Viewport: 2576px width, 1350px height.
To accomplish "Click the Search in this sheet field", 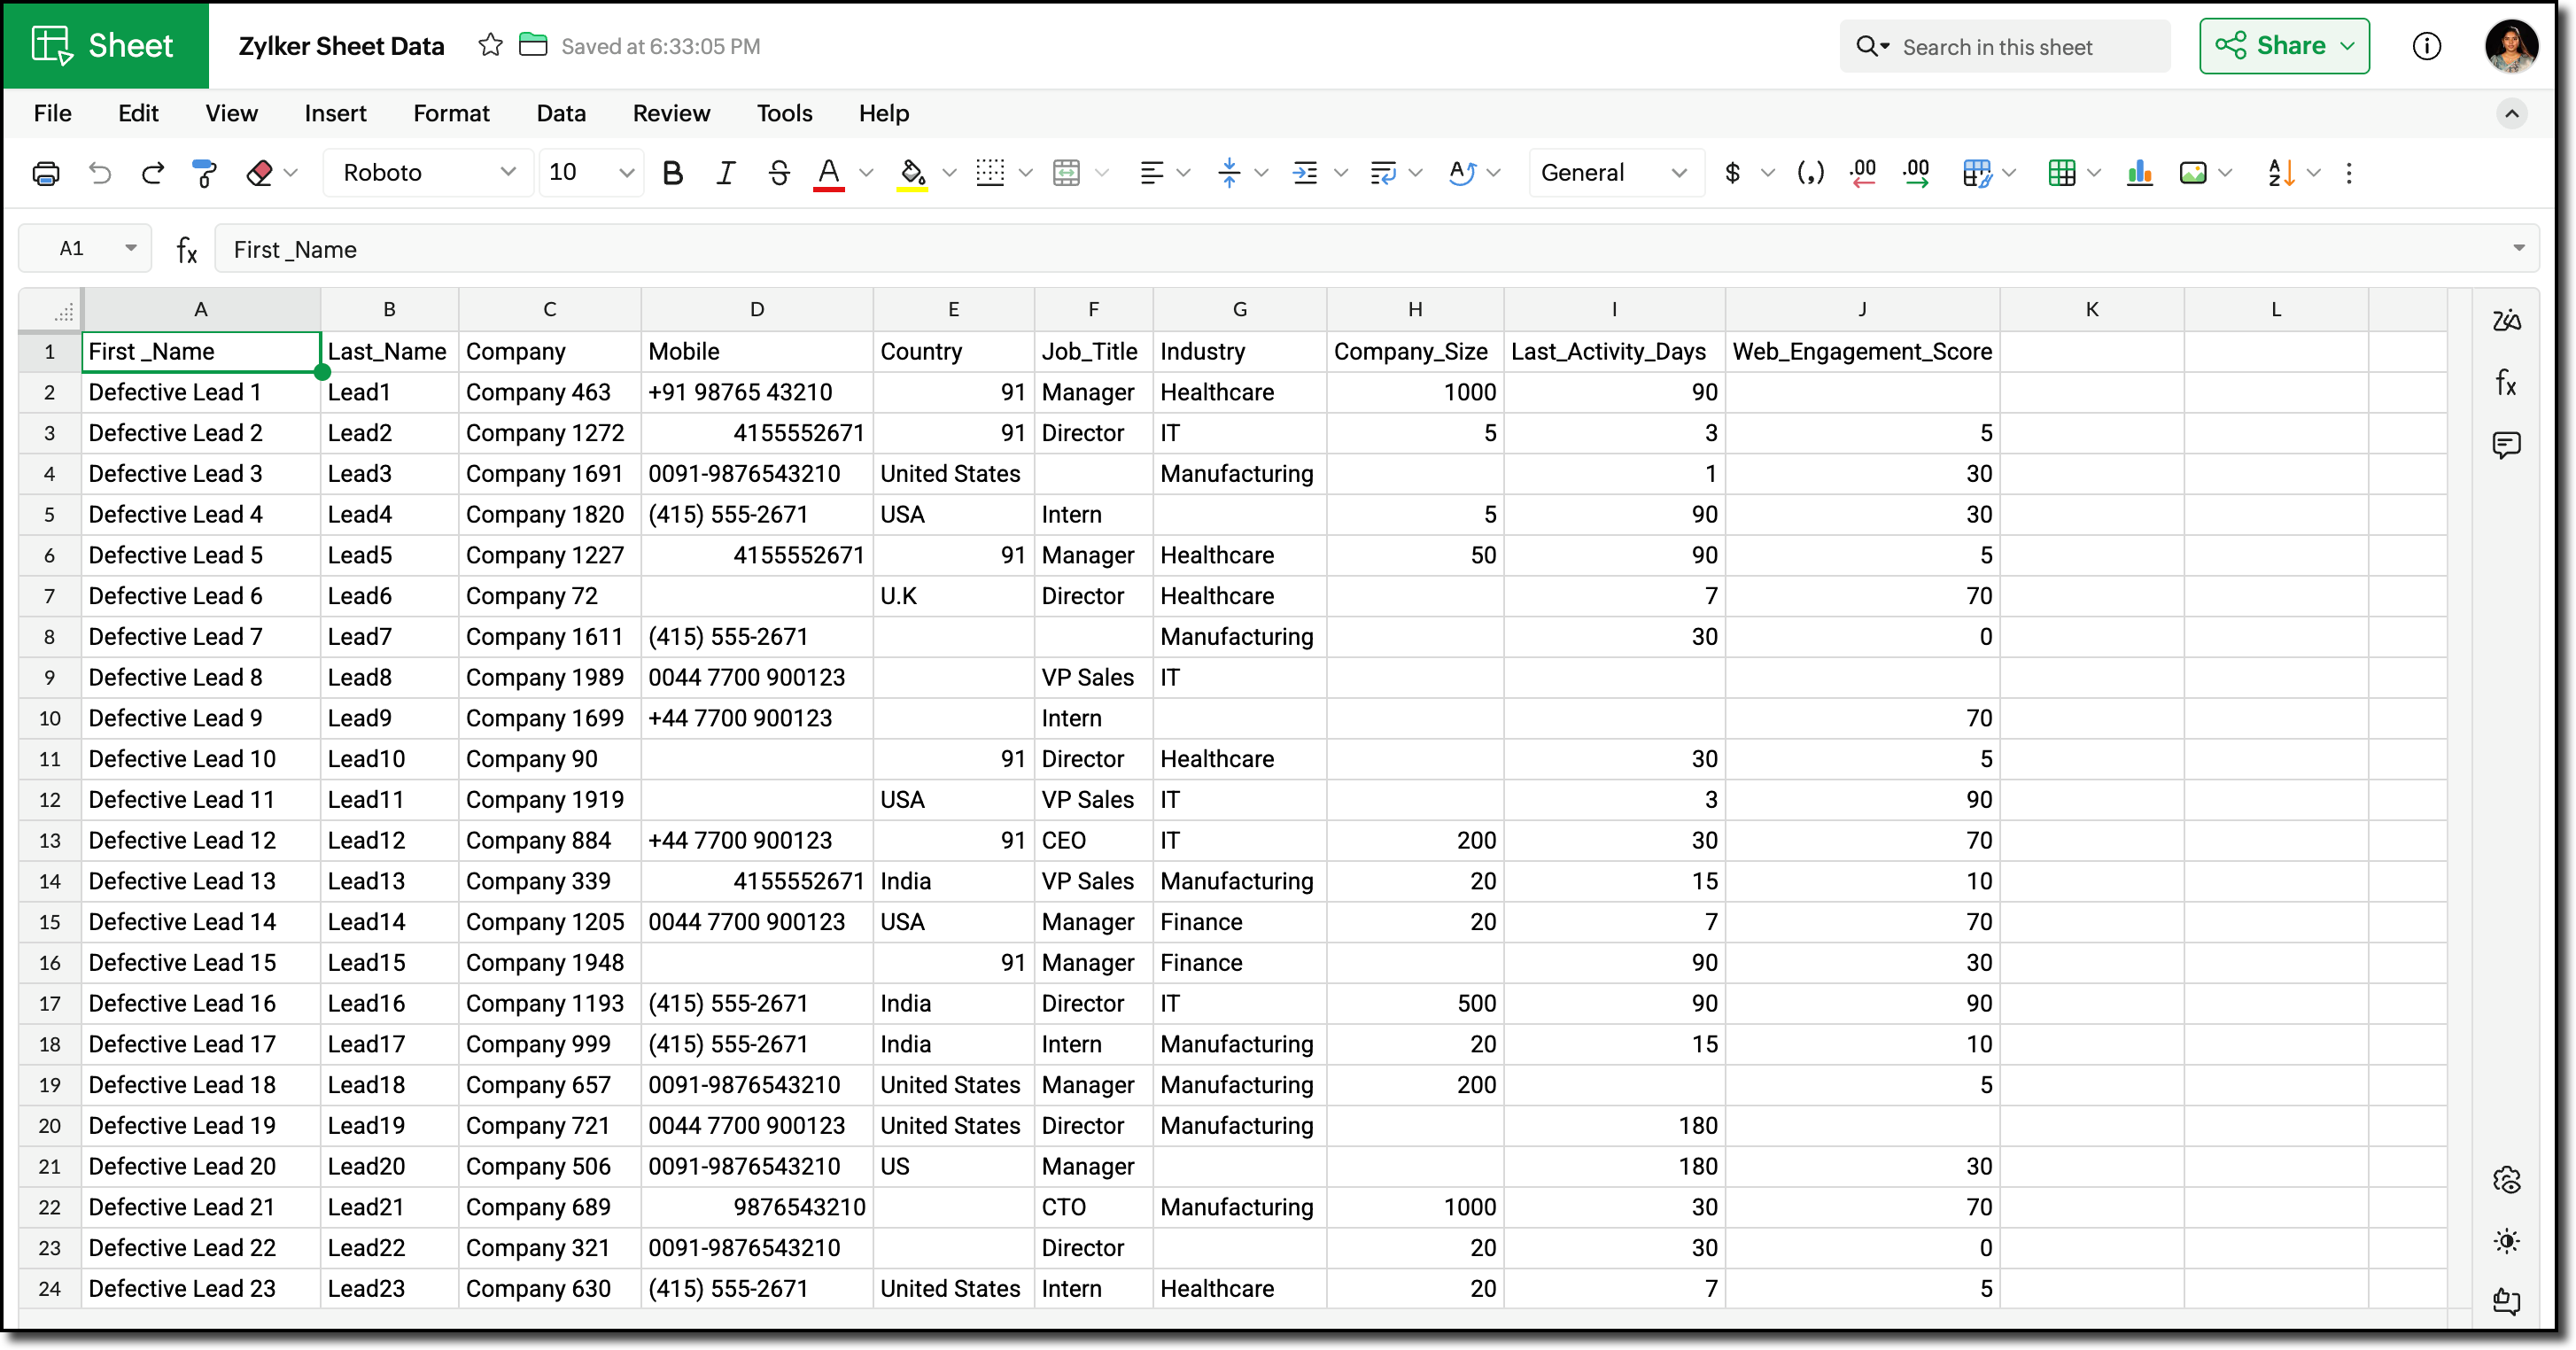I will 2020,47.
